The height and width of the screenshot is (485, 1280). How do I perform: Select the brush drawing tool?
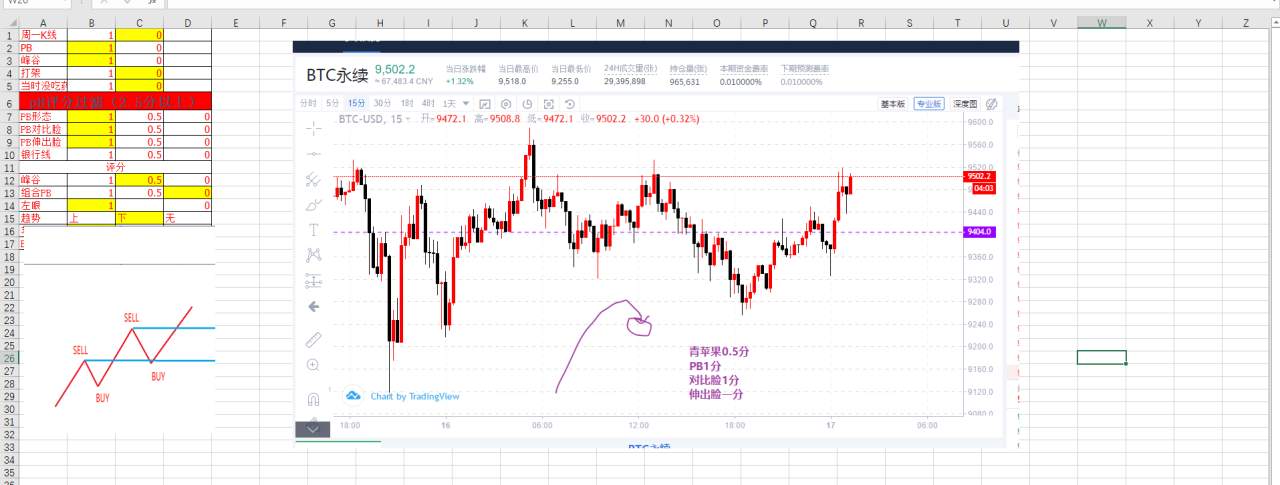pos(313,204)
